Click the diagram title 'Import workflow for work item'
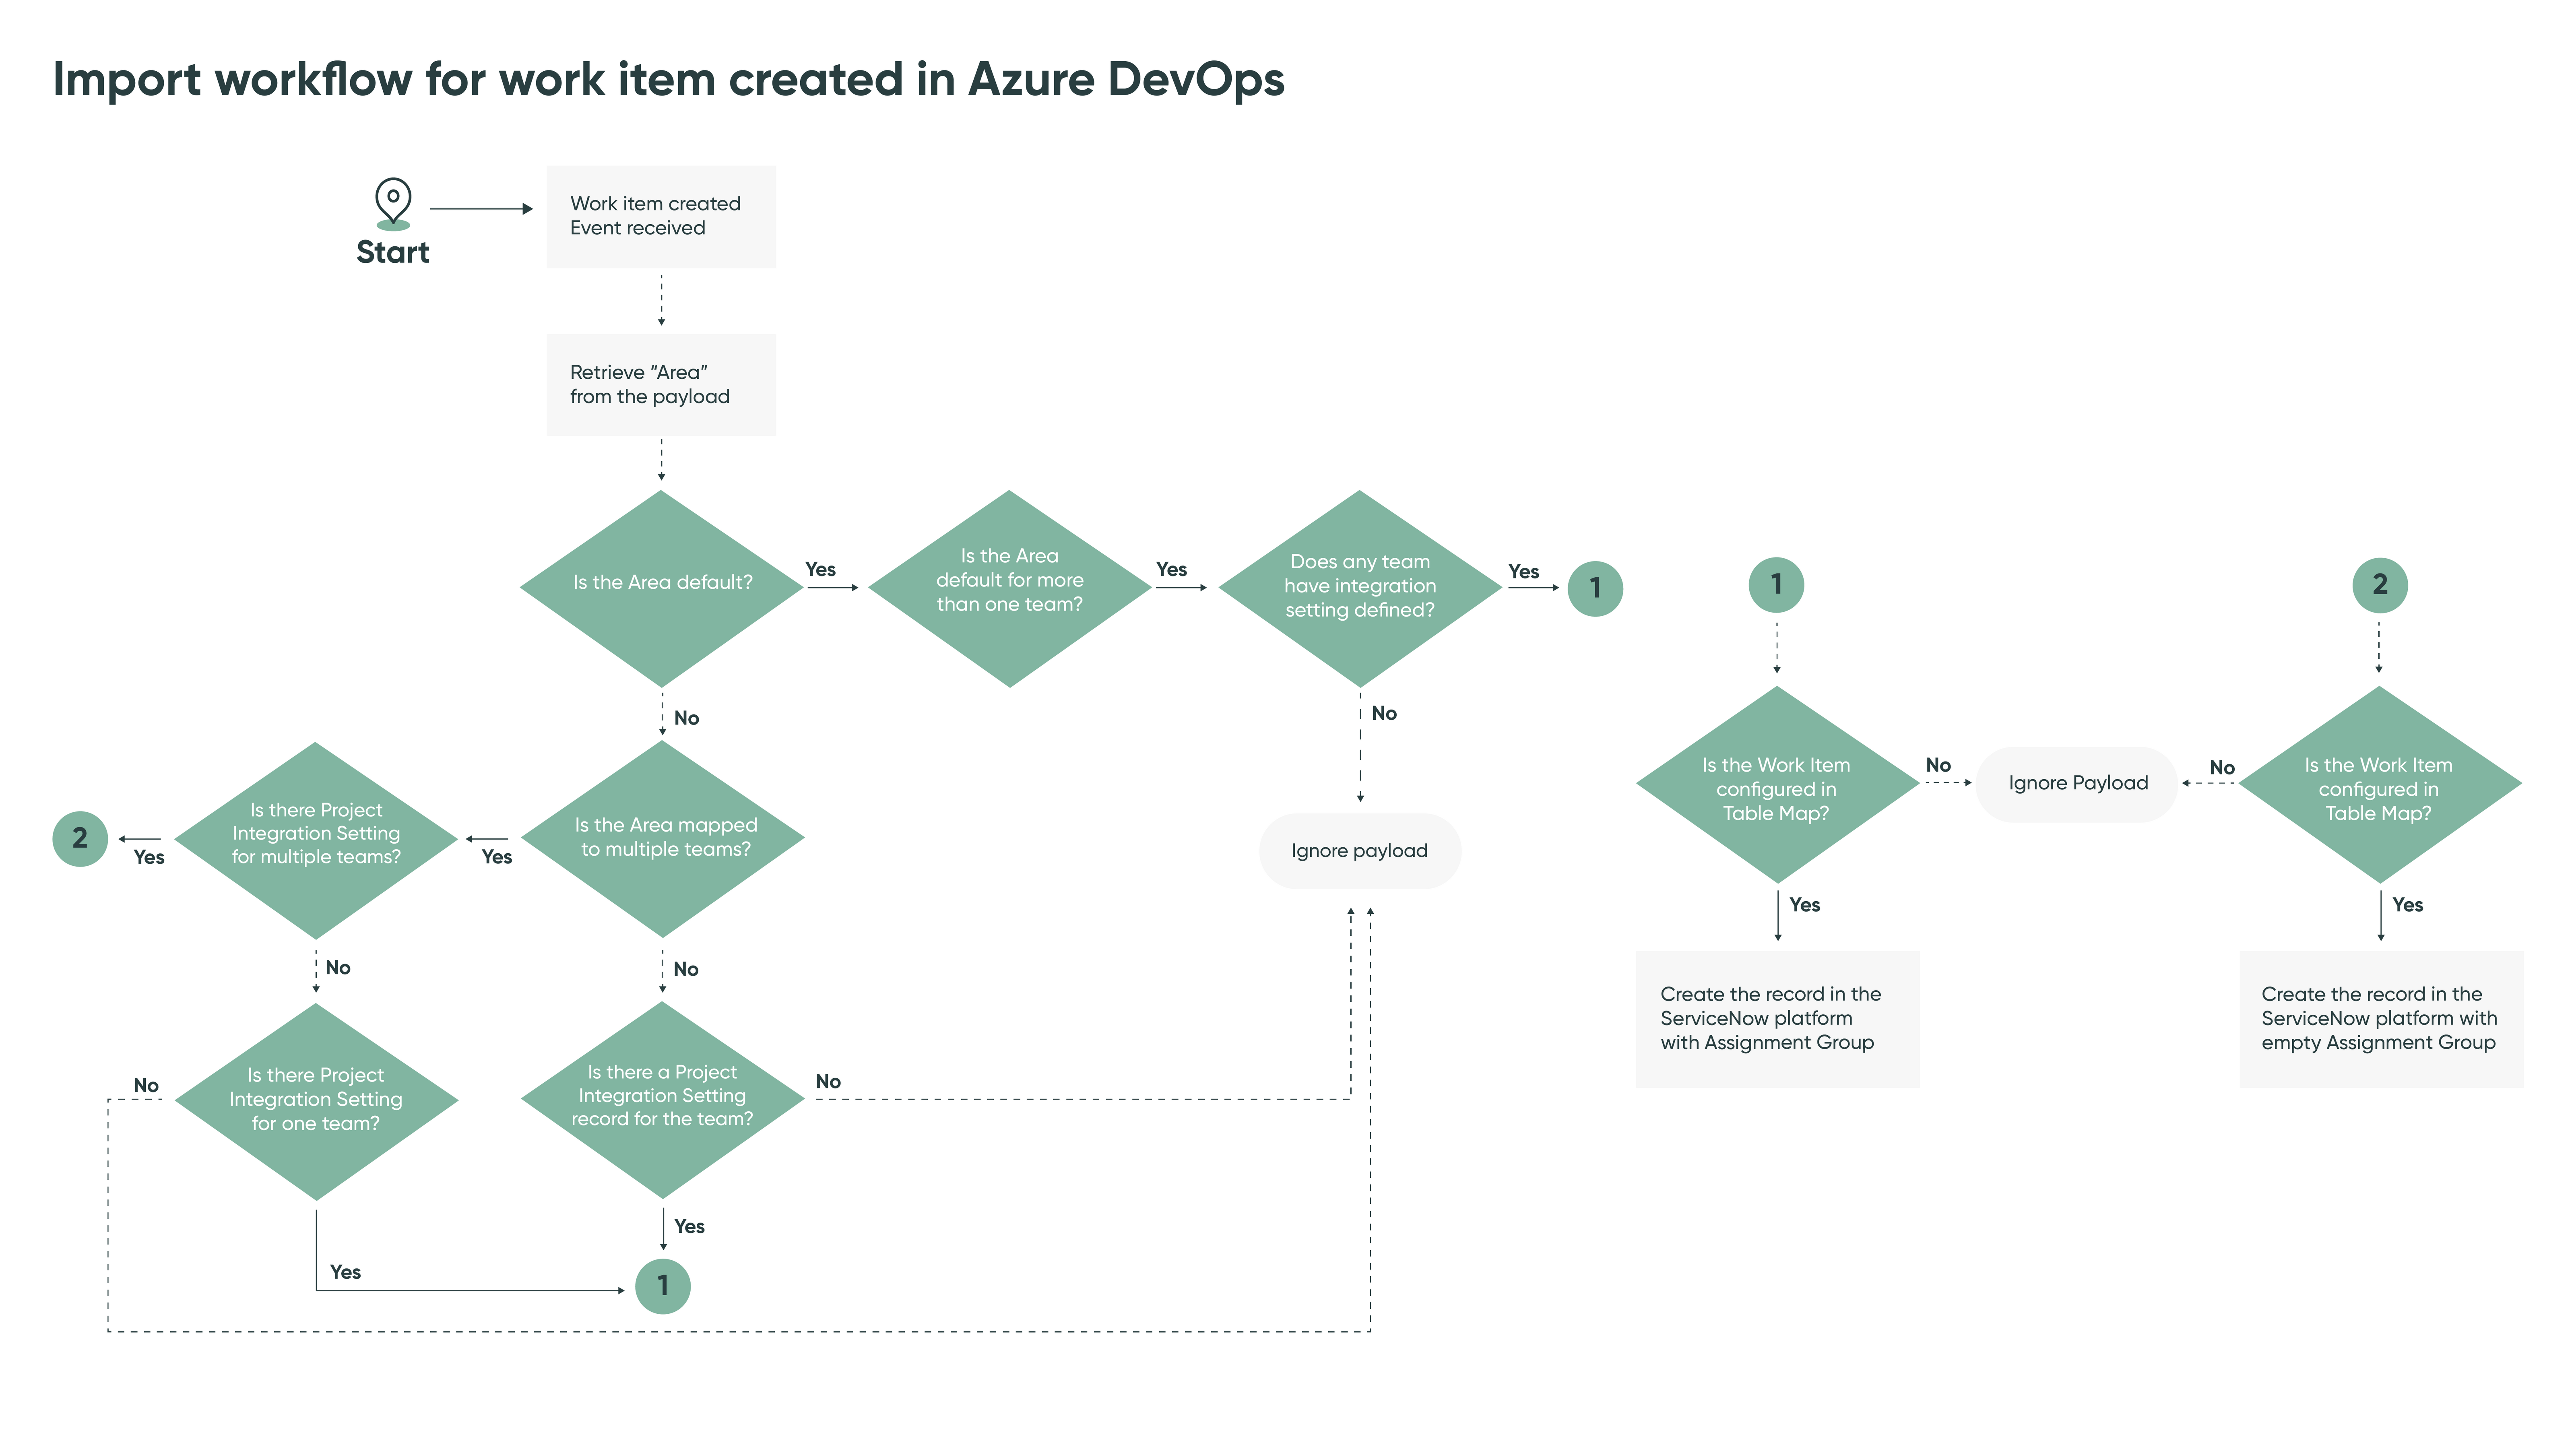2576x1449 pixels. (x=668, y=80)
